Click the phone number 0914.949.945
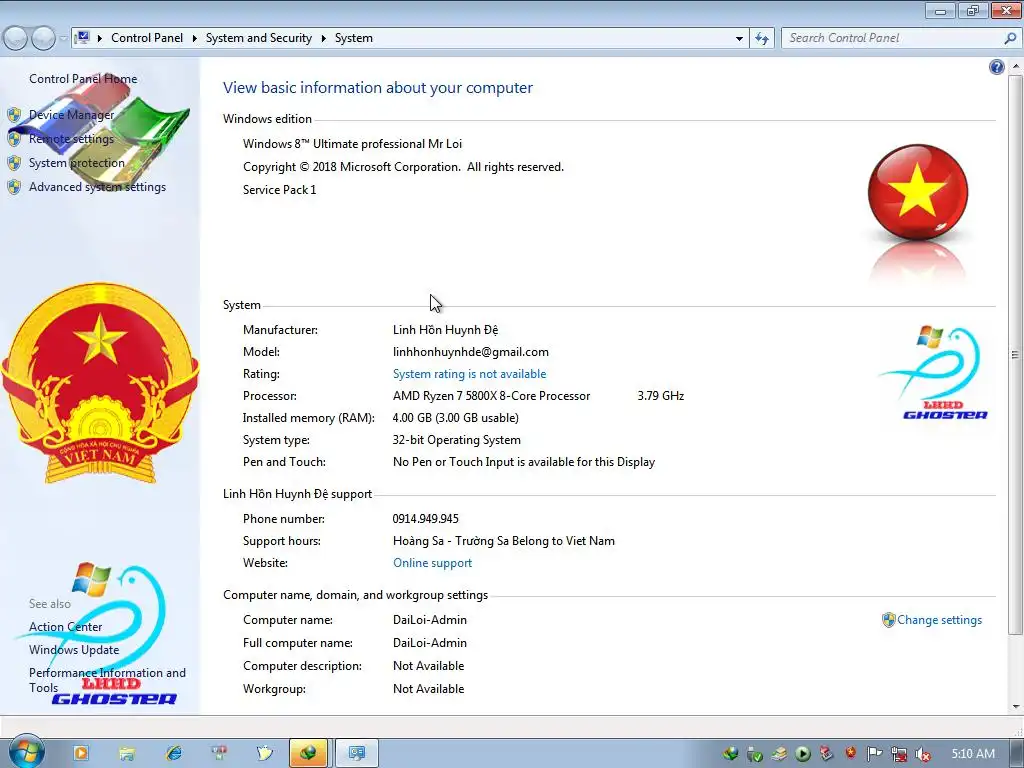This screenshot has width=1024, height=768. [x=426, y=519]
